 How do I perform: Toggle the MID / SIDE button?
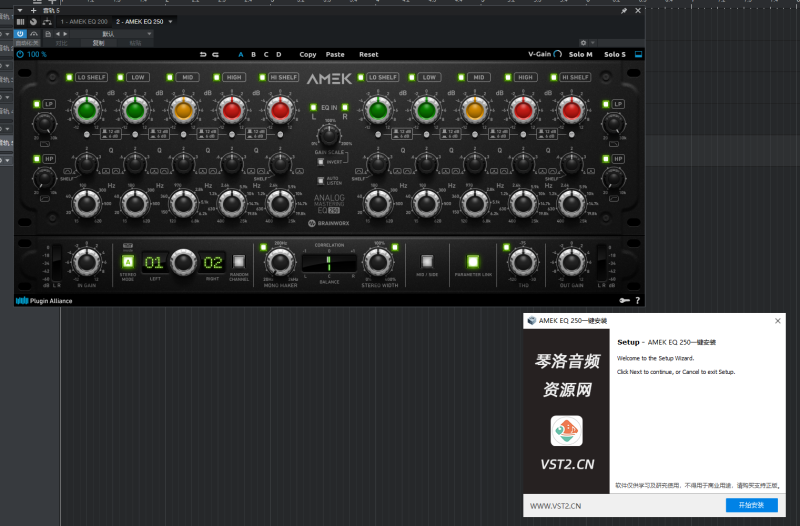click(x=427, y=262)
